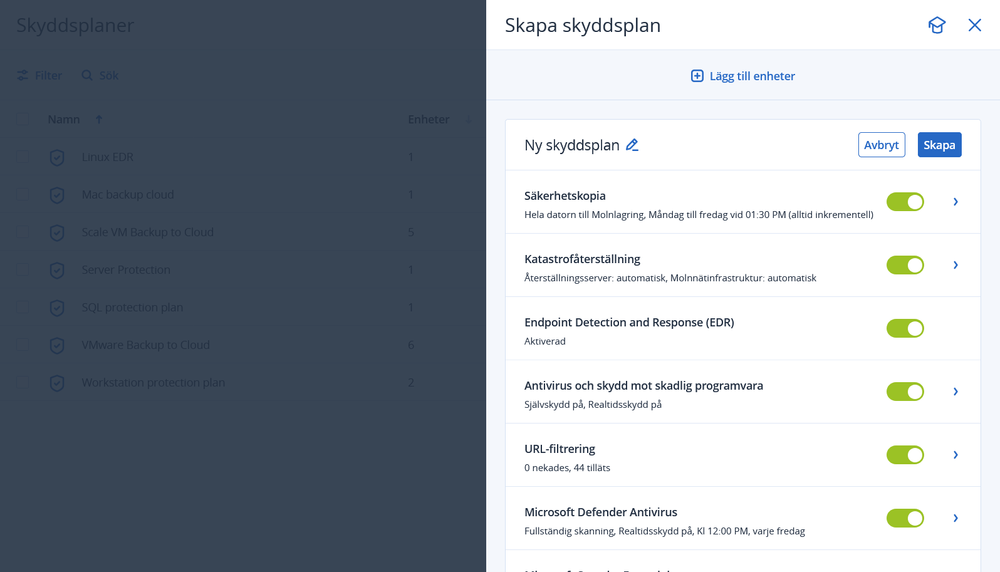1000x572 pixels.
Task: Open the VMware Backup to Cloud plan
Action: [x=145, y=345]
